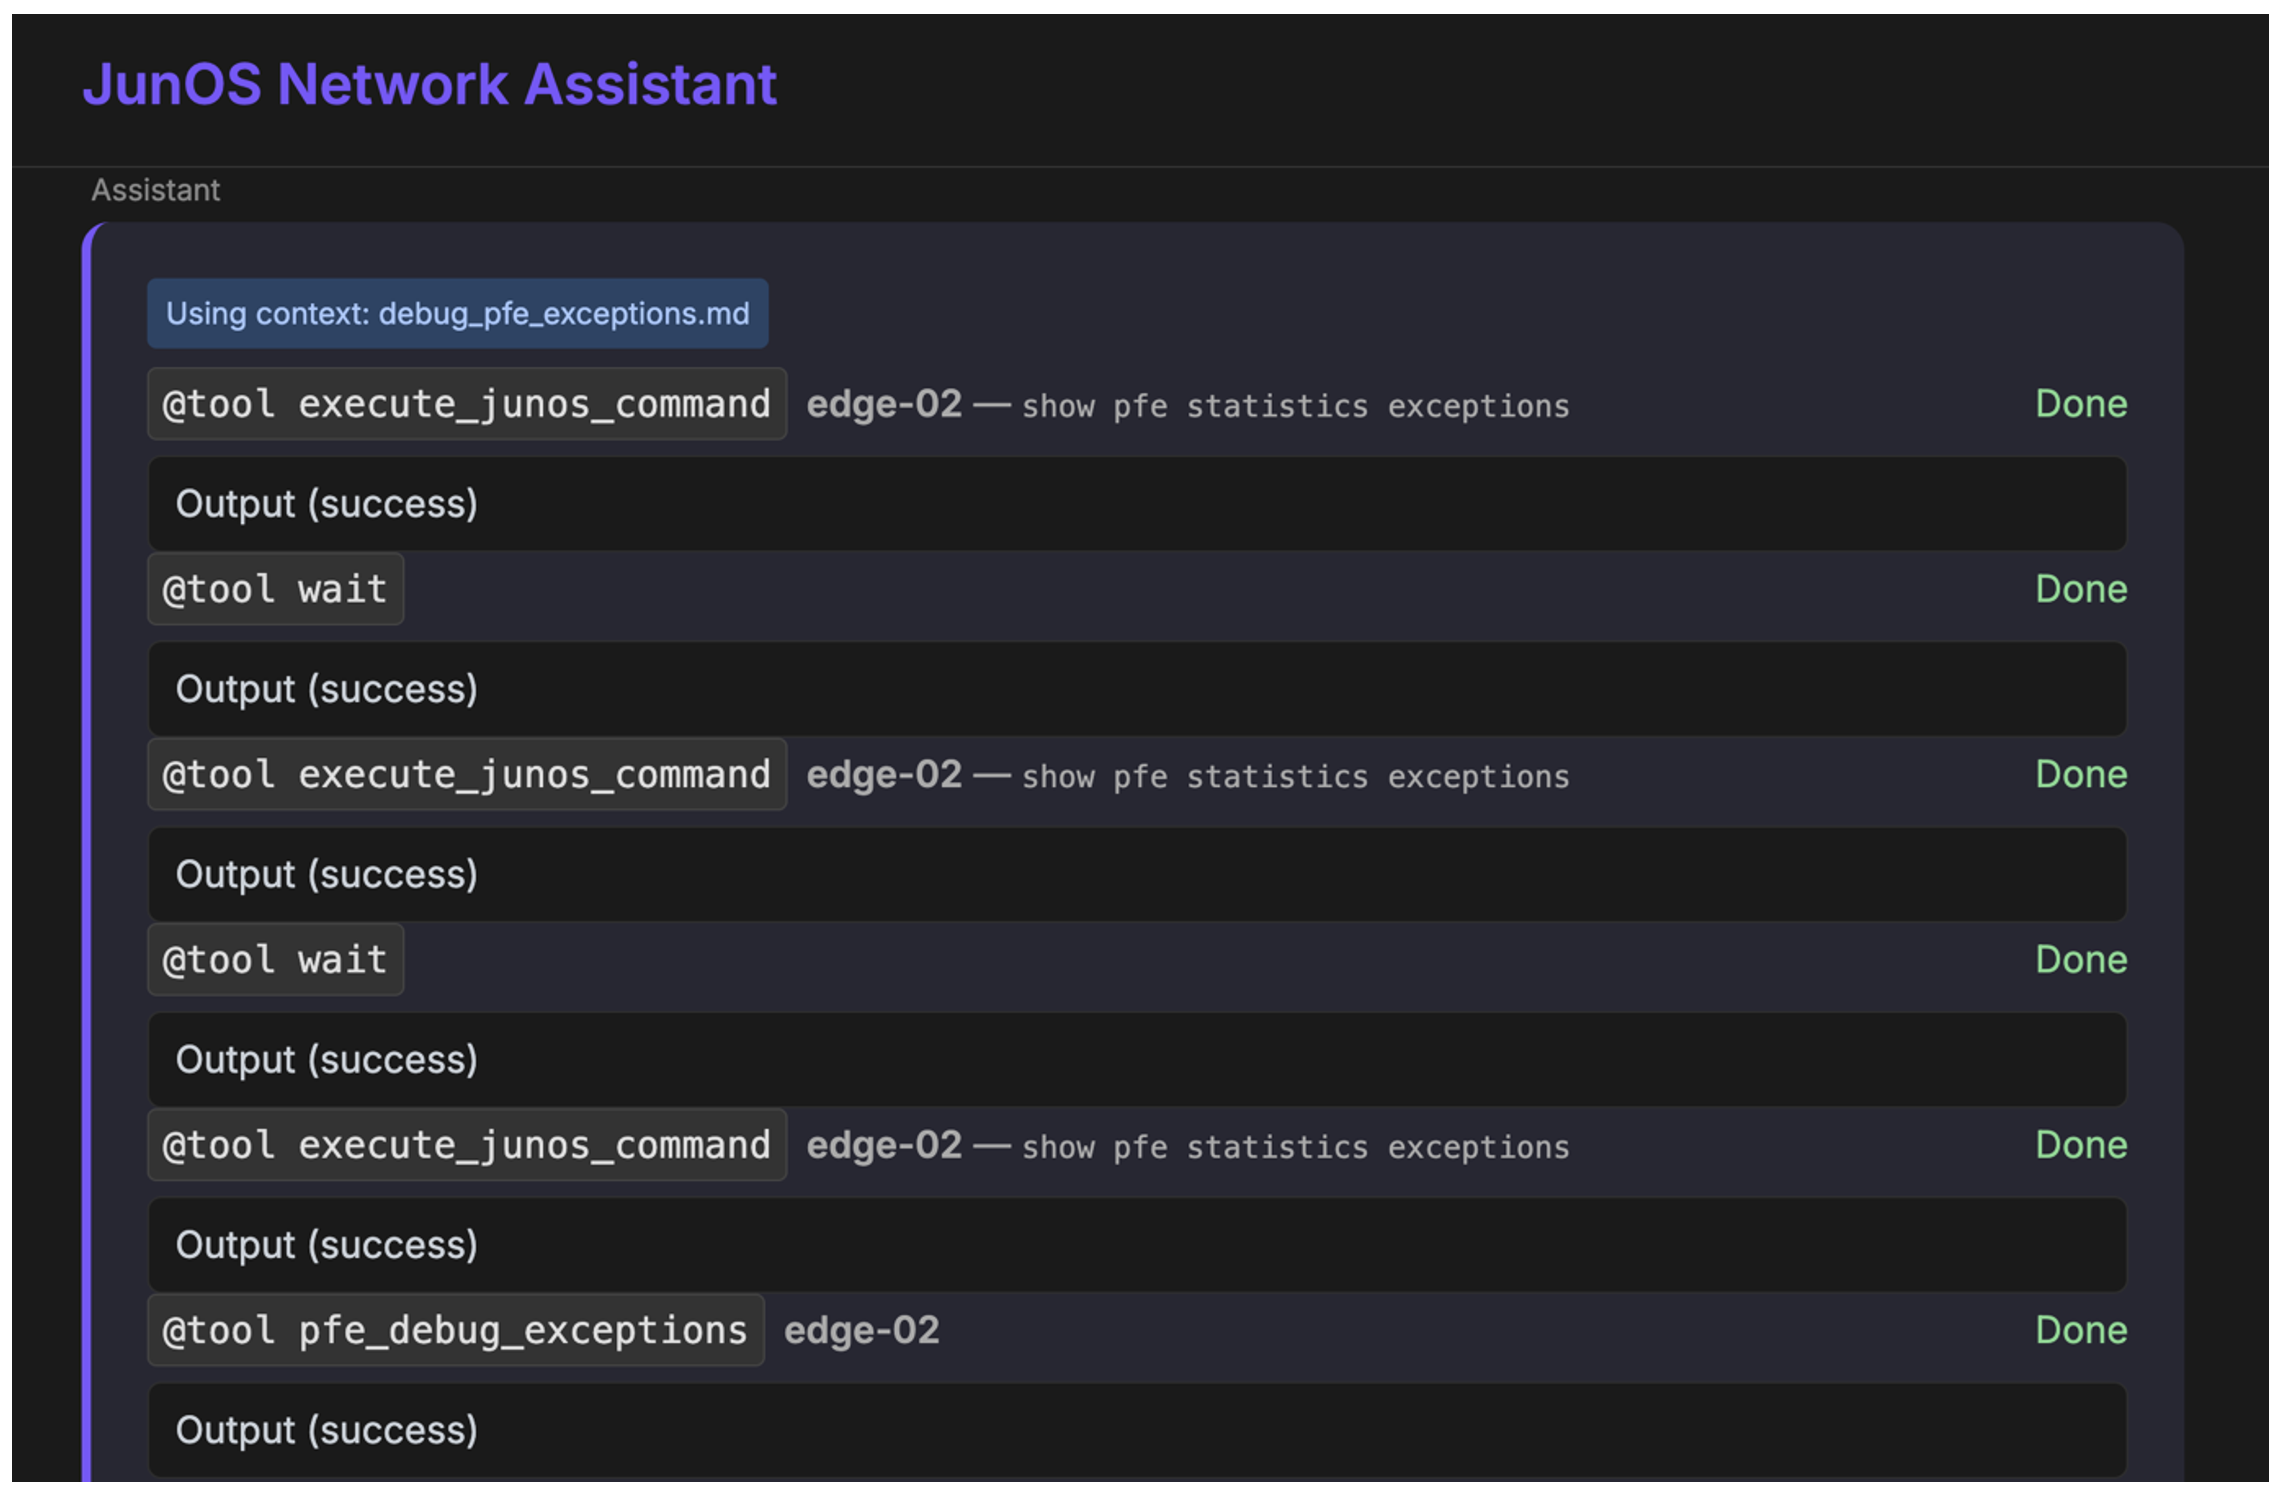Click the edge-02 label next to pfe_debug_exceptions
This screenshot has width=2280, height=1492.
coord(861,1331)
